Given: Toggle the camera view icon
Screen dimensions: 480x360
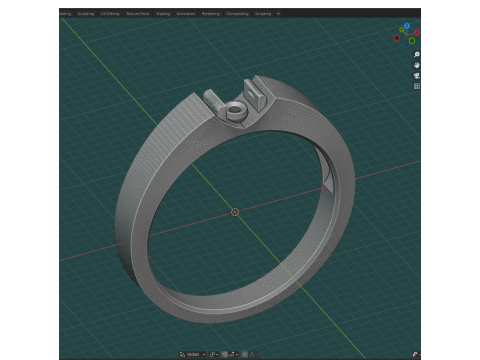Looking at the screenshot, I should point(417,76).
